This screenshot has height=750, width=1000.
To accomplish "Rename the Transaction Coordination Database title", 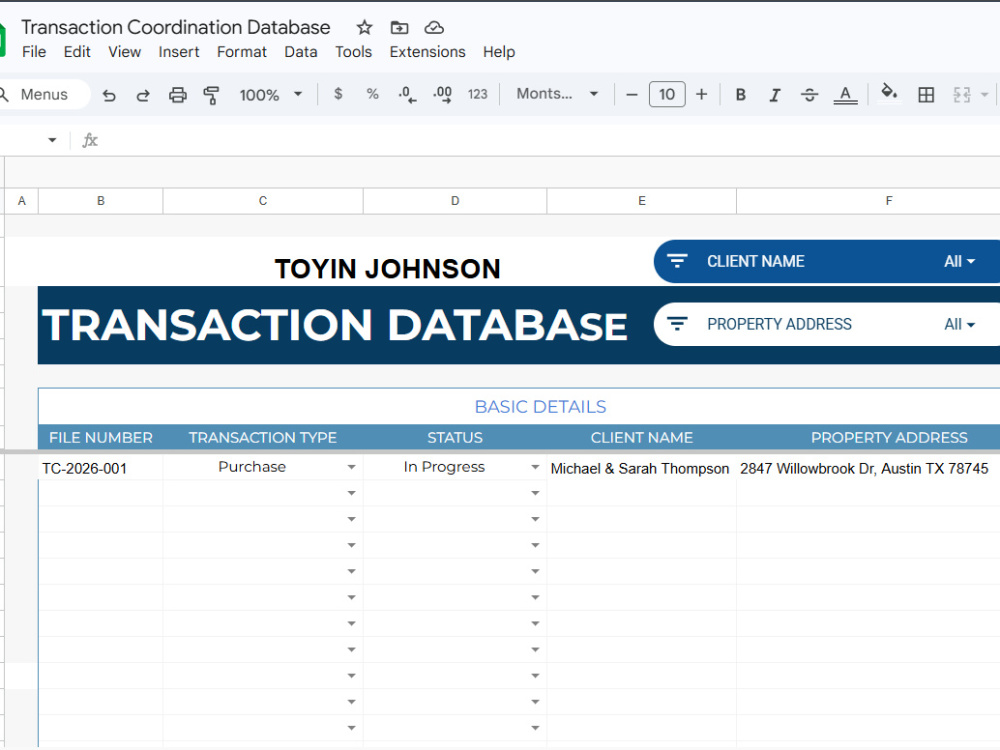I will [x=175, y=27].
